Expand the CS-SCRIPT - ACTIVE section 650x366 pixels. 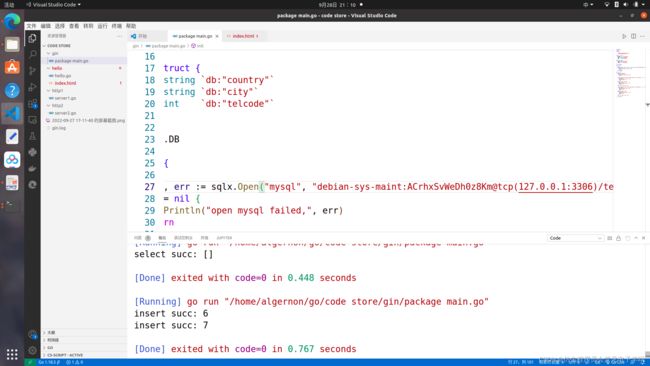point(84,355)
